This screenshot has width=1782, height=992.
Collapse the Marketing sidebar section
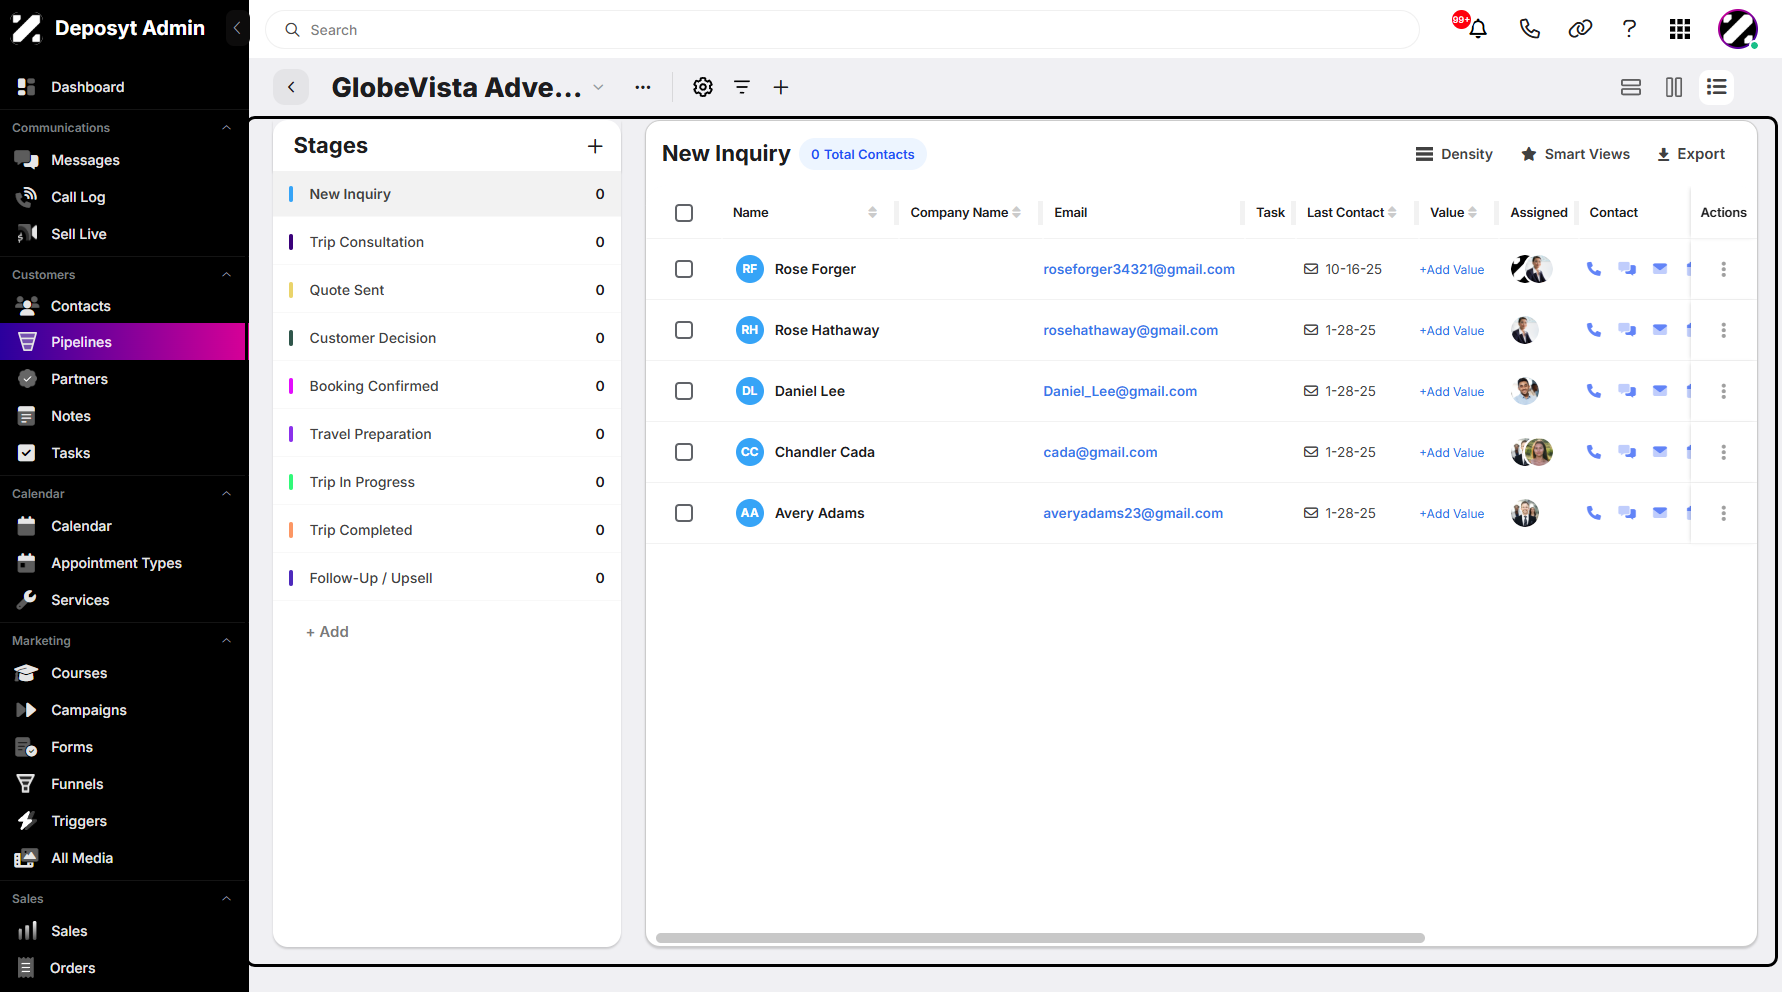point(226,641)
